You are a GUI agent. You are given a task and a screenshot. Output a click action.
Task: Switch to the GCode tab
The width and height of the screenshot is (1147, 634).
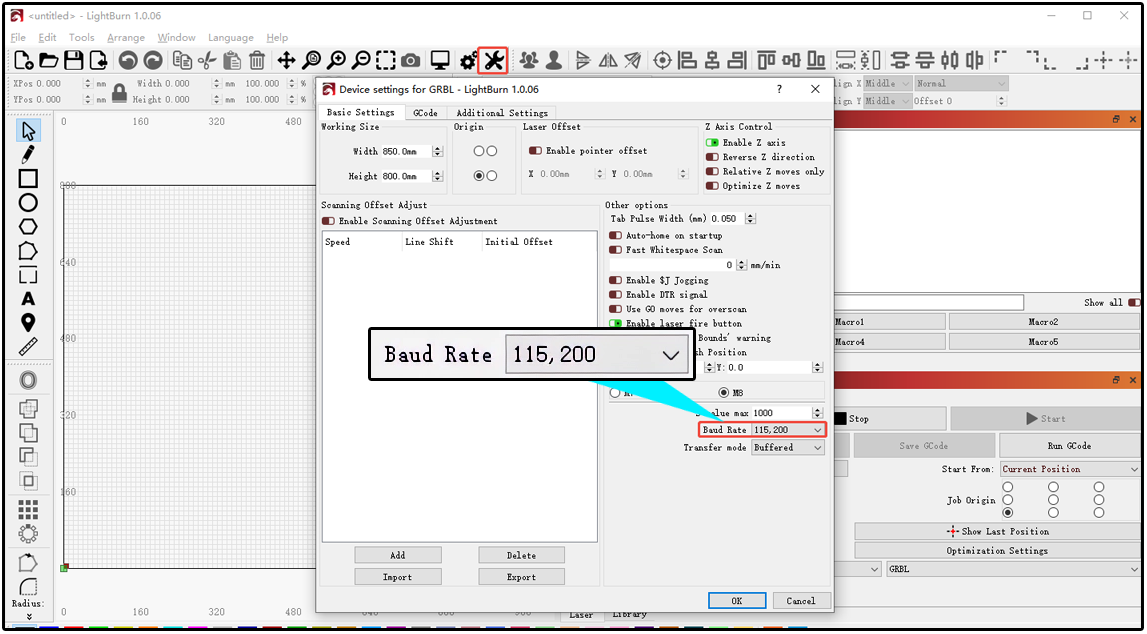click(x=425, y=113)
